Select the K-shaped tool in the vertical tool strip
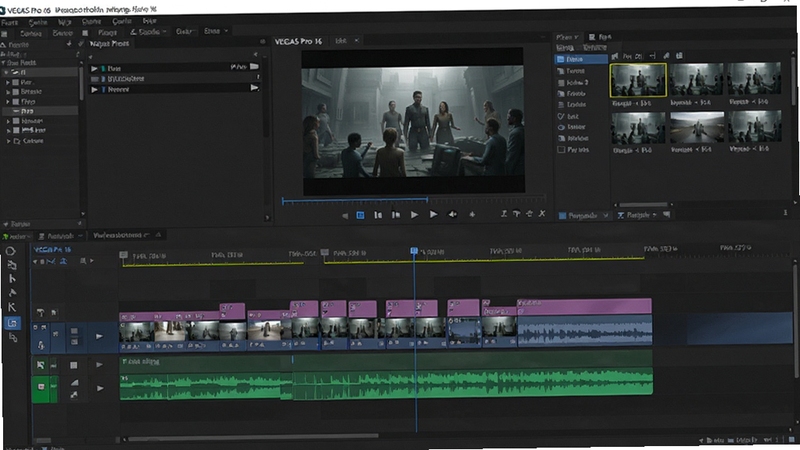Image resolution: width=800 pixels, height=450 pixels. (x=12, y=307)
